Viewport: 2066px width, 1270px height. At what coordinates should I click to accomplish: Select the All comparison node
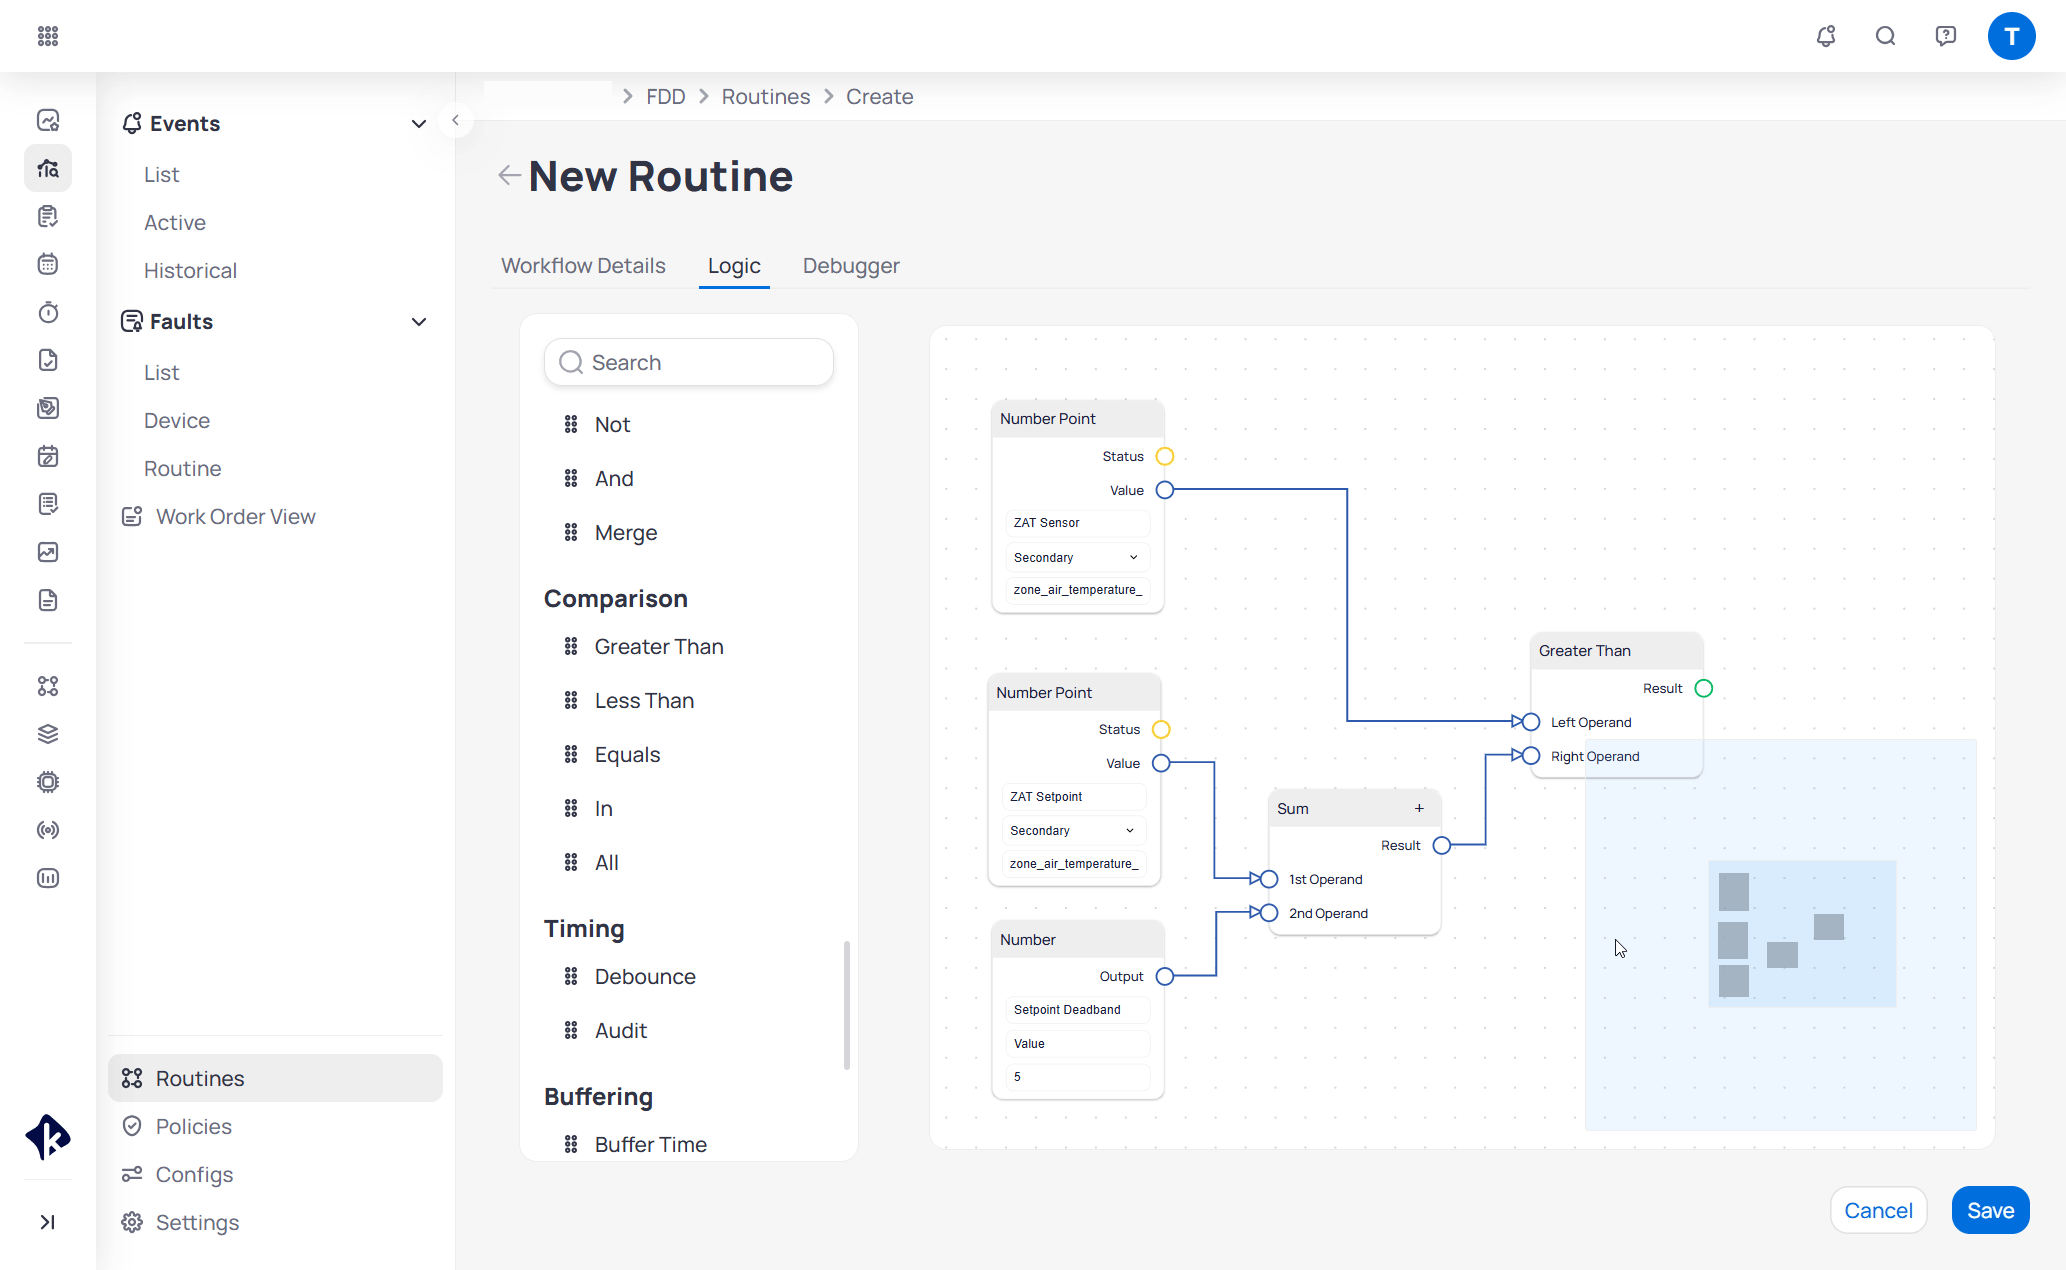pyautogui.click(x=607, y=863)
